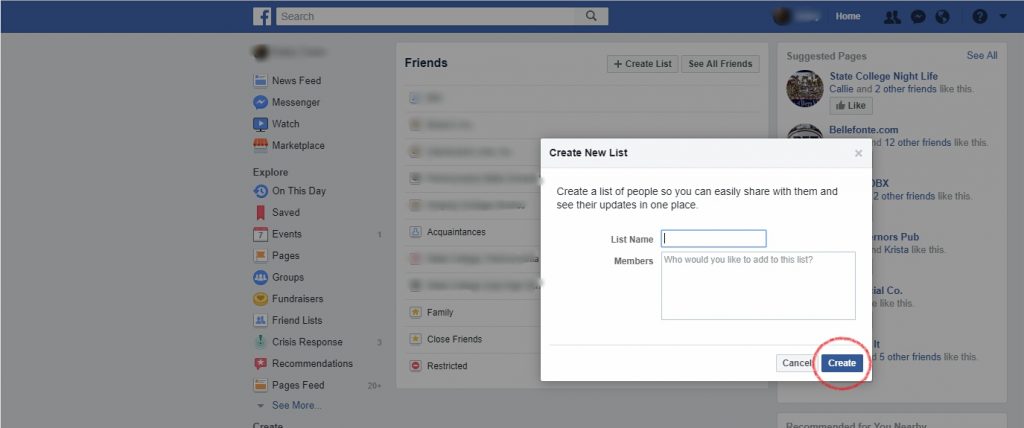Screen dimensions: 1024x428
Task: Open the Close Friends list
Action: point(454,339)
